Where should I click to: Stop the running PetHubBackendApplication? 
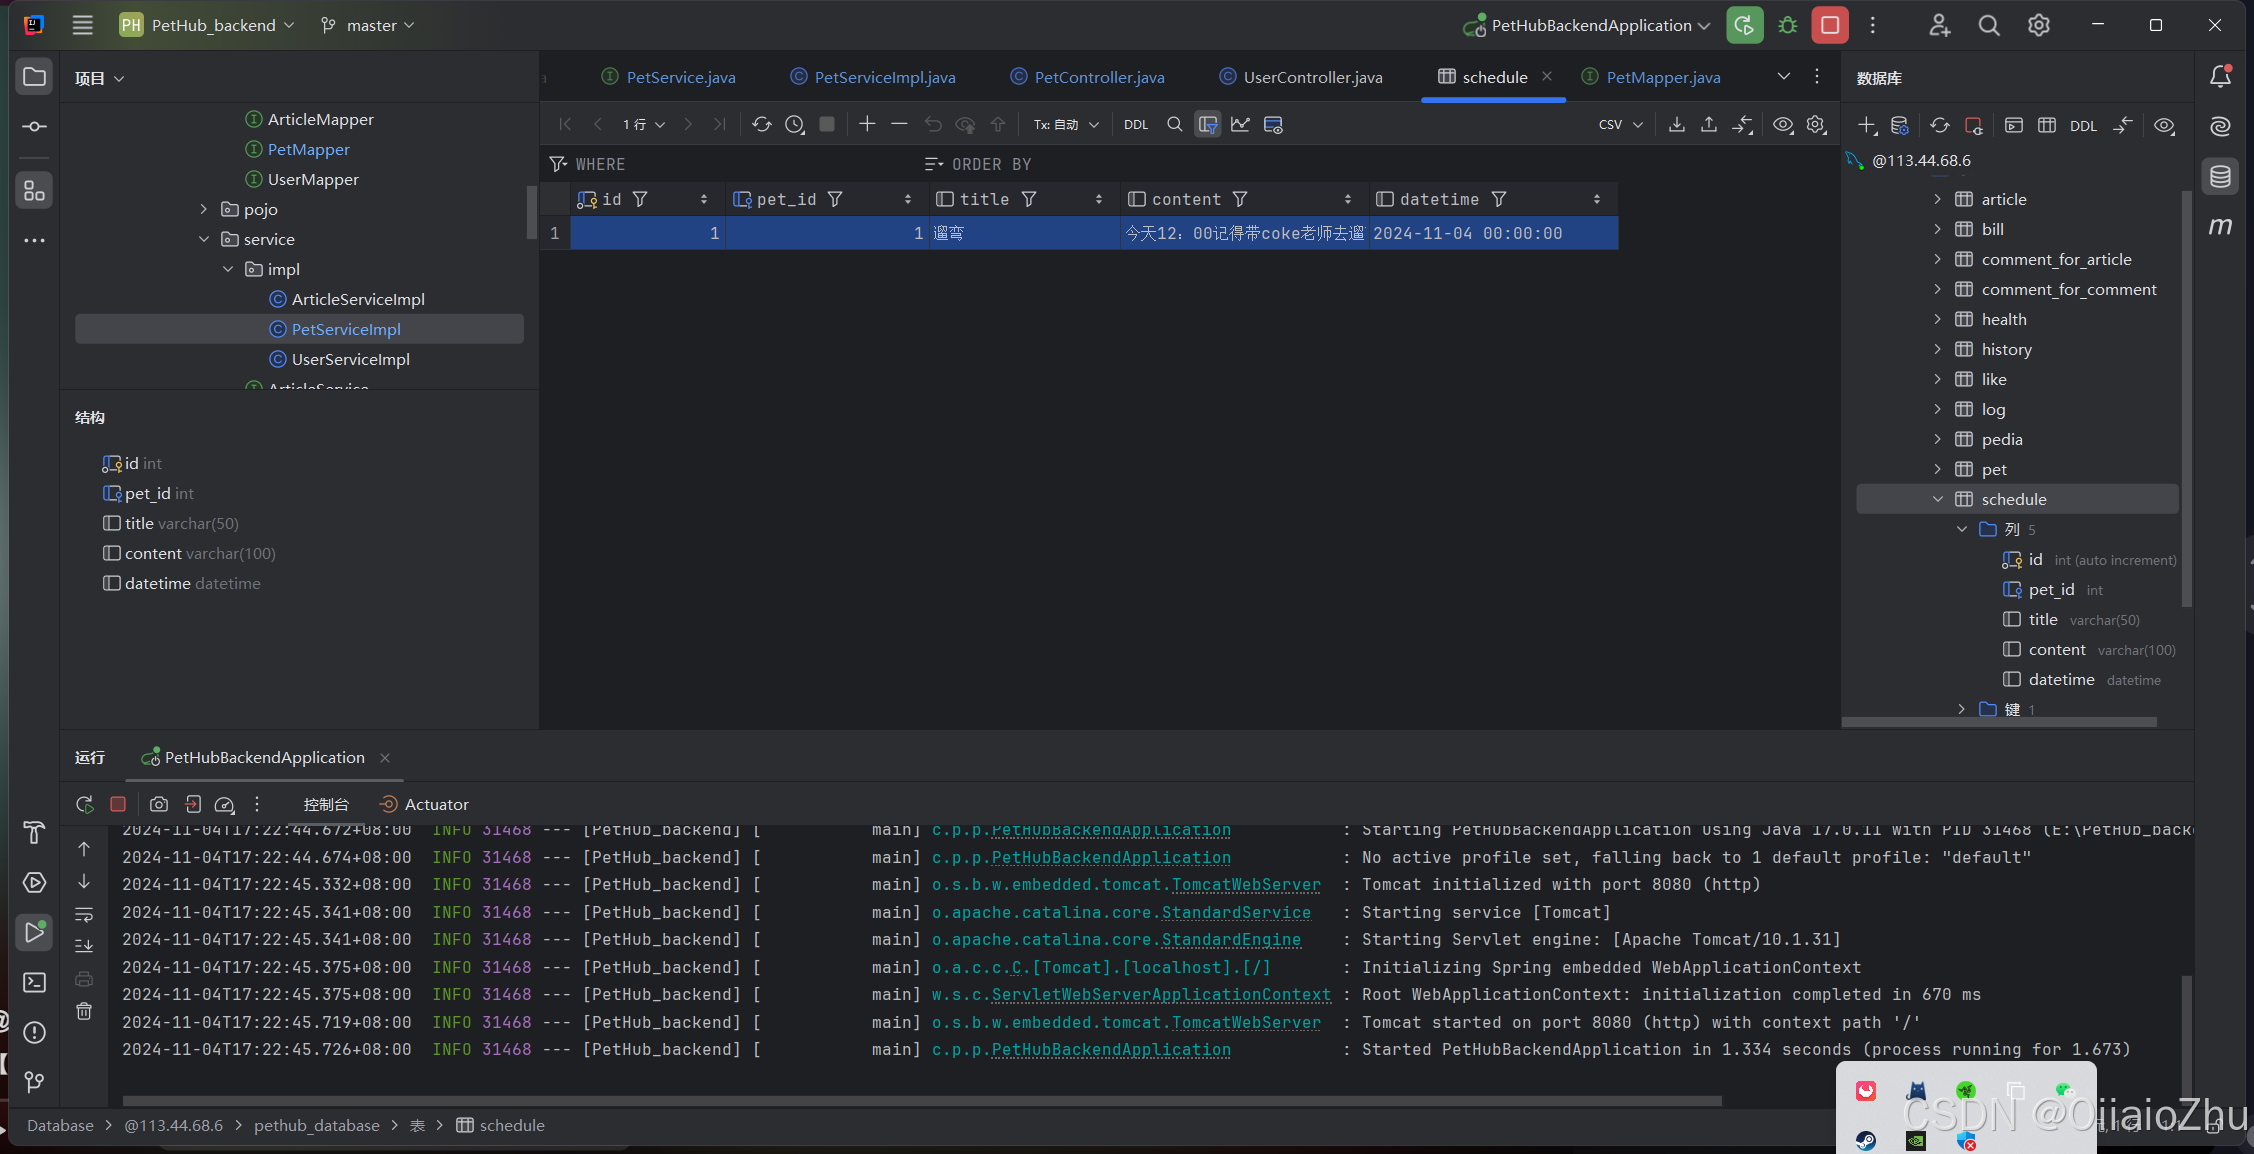(1830, 26)
